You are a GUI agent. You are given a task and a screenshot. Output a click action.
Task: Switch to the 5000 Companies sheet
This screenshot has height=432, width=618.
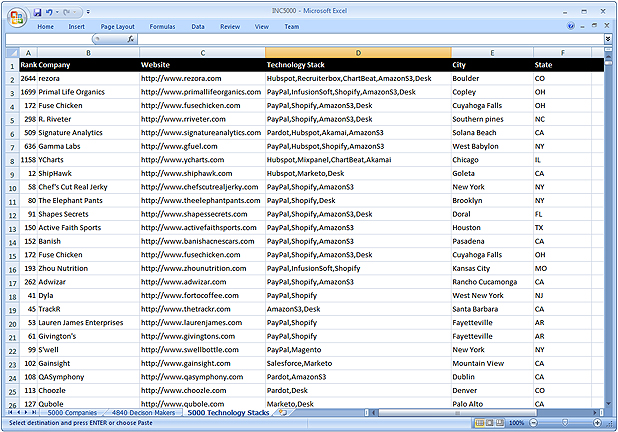72,413
